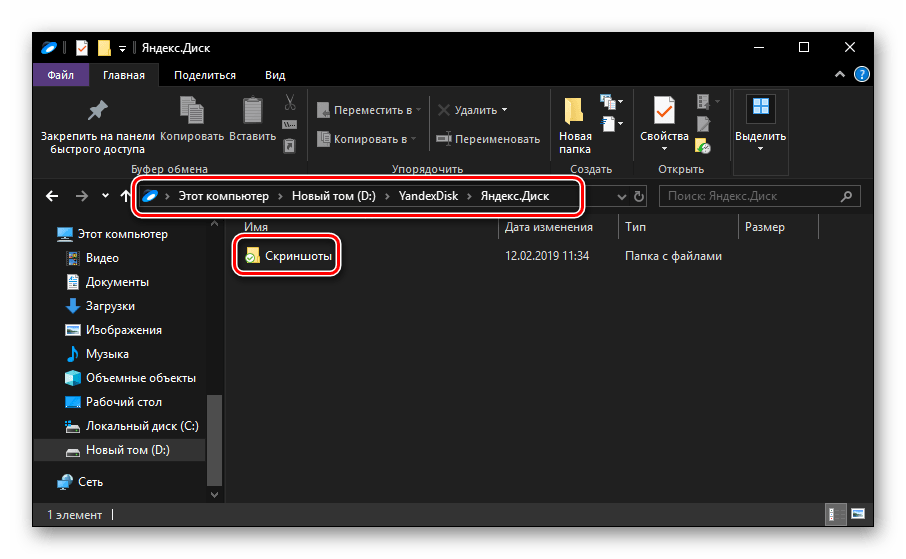Expand address bar history dropdown
906x559 pixels.
click(x=622, y=197)
